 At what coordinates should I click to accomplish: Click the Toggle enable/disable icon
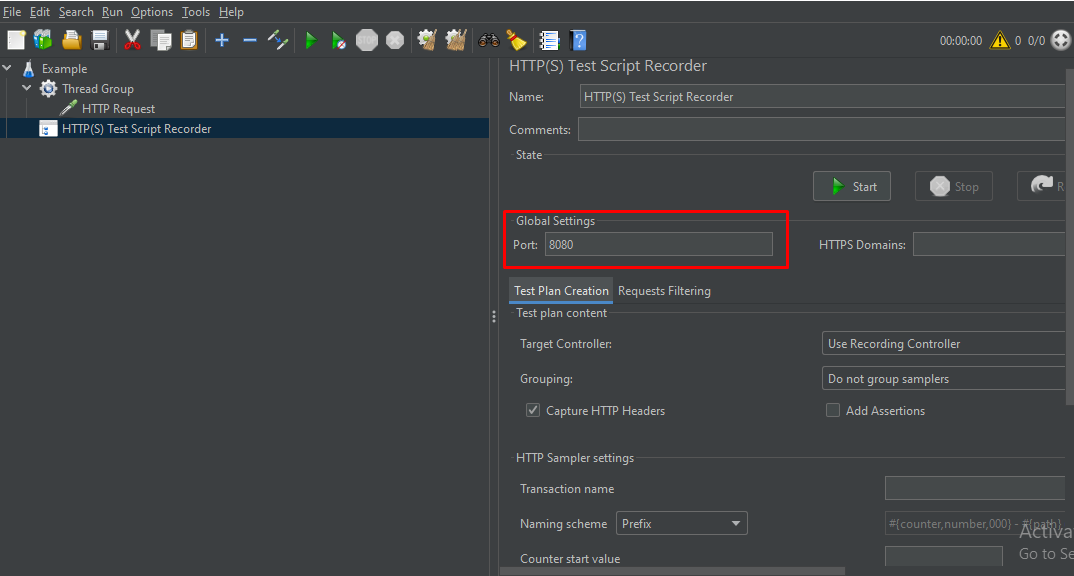point(278,40)
